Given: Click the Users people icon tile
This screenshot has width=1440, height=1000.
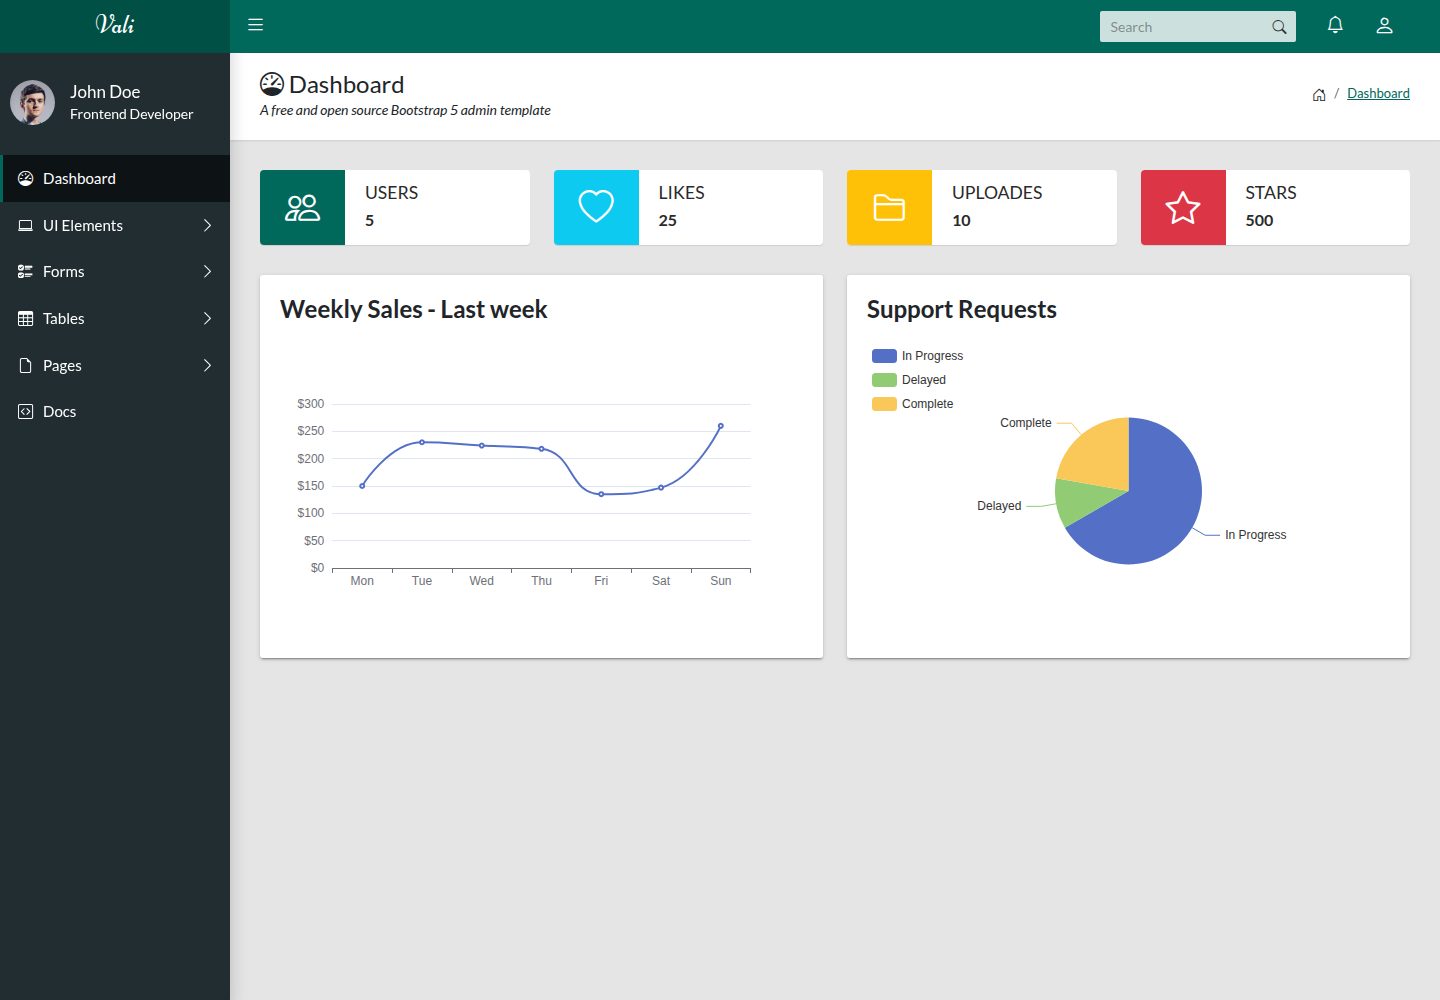Looking at the screenshot, I should tap(302, 207).
